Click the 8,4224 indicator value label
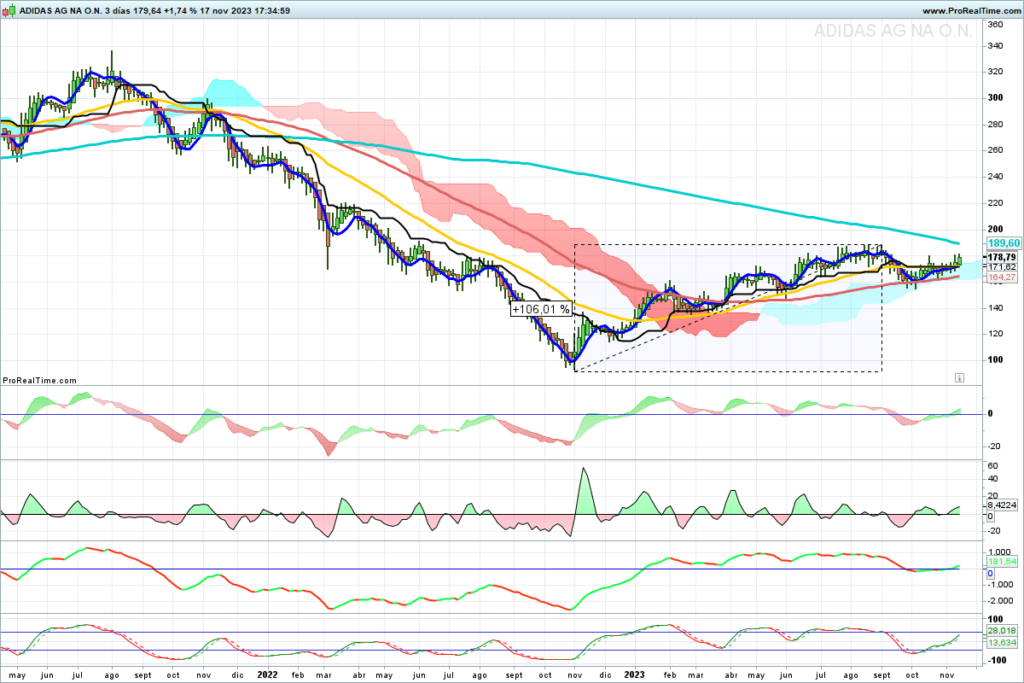The height and width of the screenshot is (683, 1024). pos(1002,505)
